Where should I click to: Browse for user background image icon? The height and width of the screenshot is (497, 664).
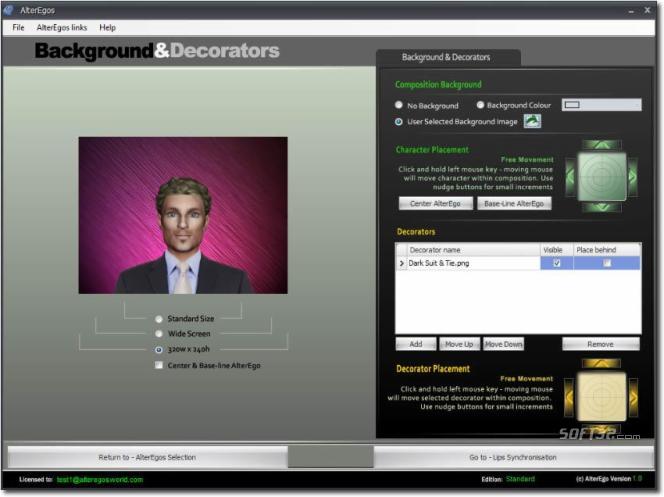point(532,121)
